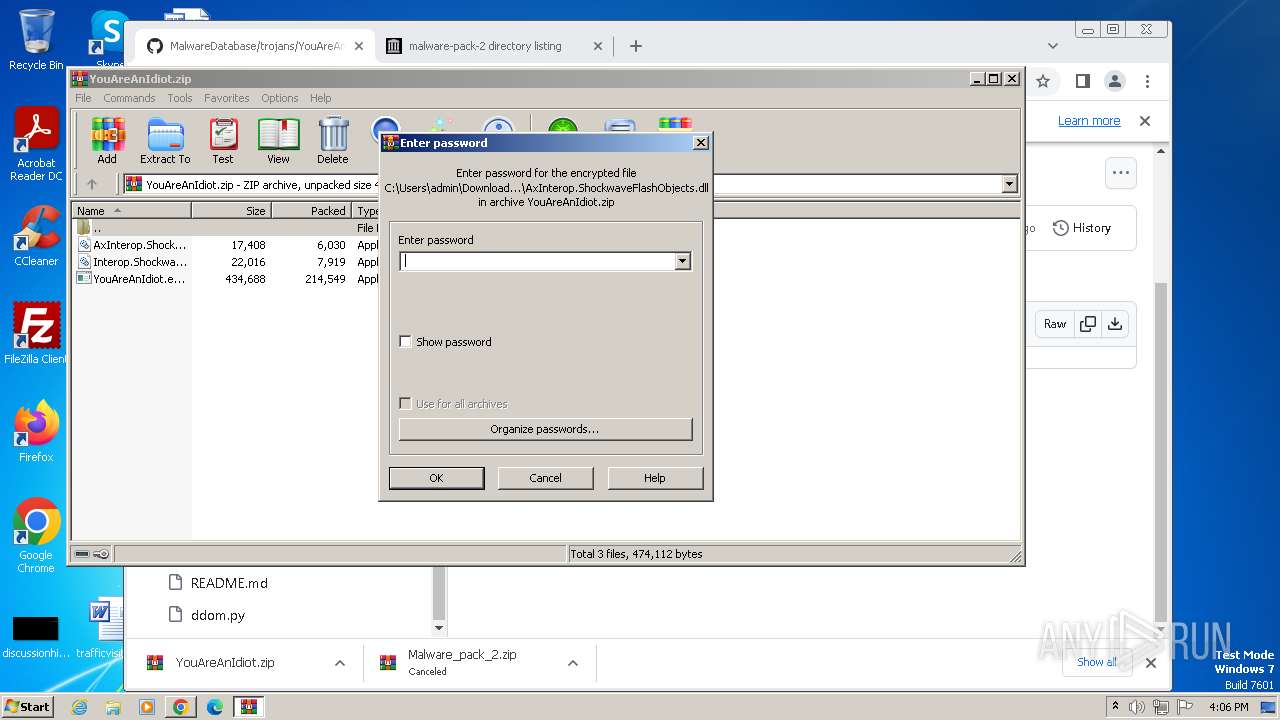Download raw file icon on GitHub
Viewport: 1280px width, 720px height.
coord(1115,324)
